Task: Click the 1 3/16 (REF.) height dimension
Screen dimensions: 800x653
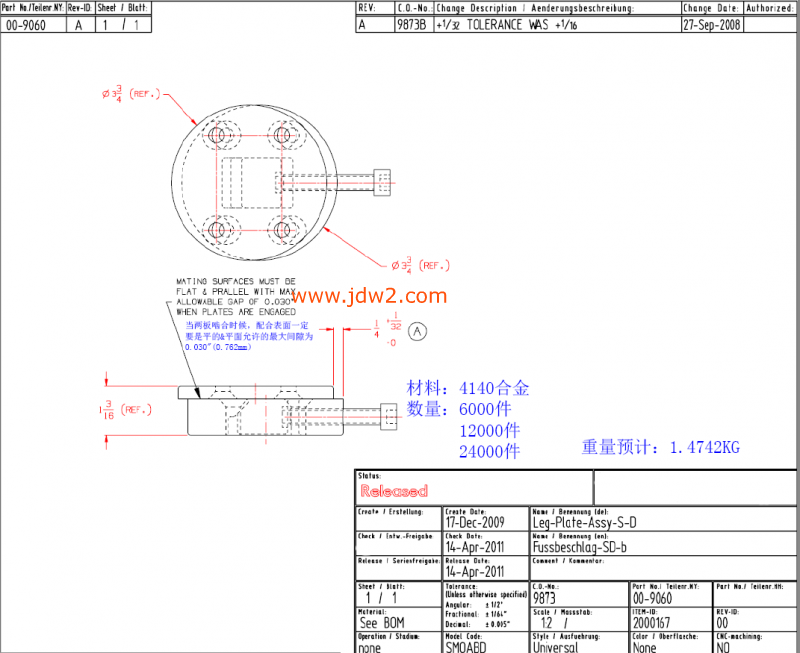Action: [x=126, y=410]
